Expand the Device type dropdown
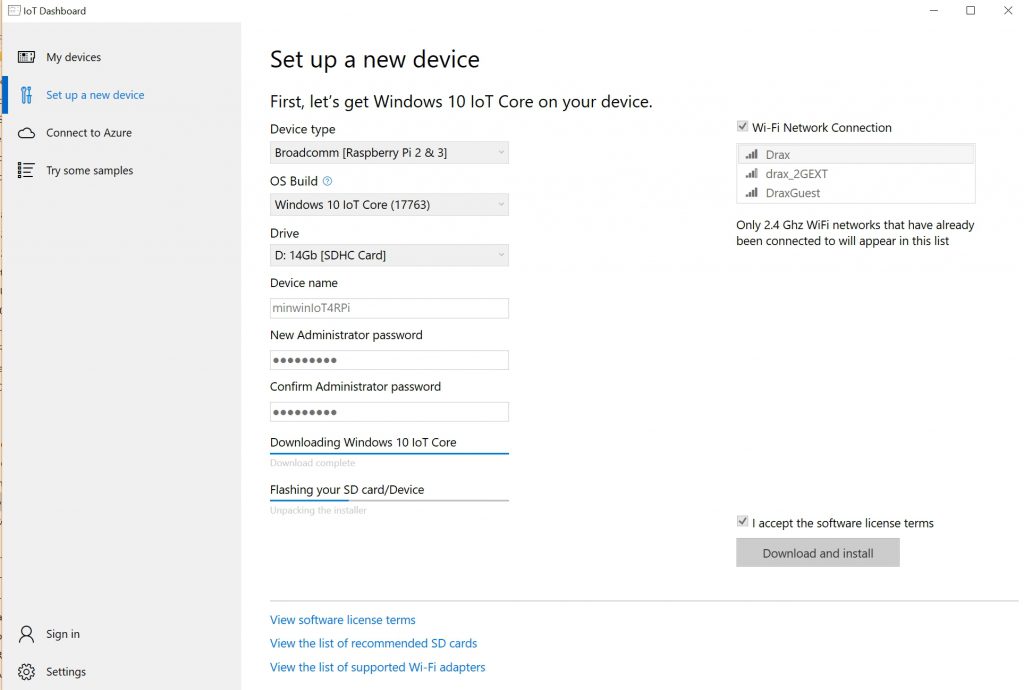The width and height of the screenshot is (1024, 690). click(389, 153)
